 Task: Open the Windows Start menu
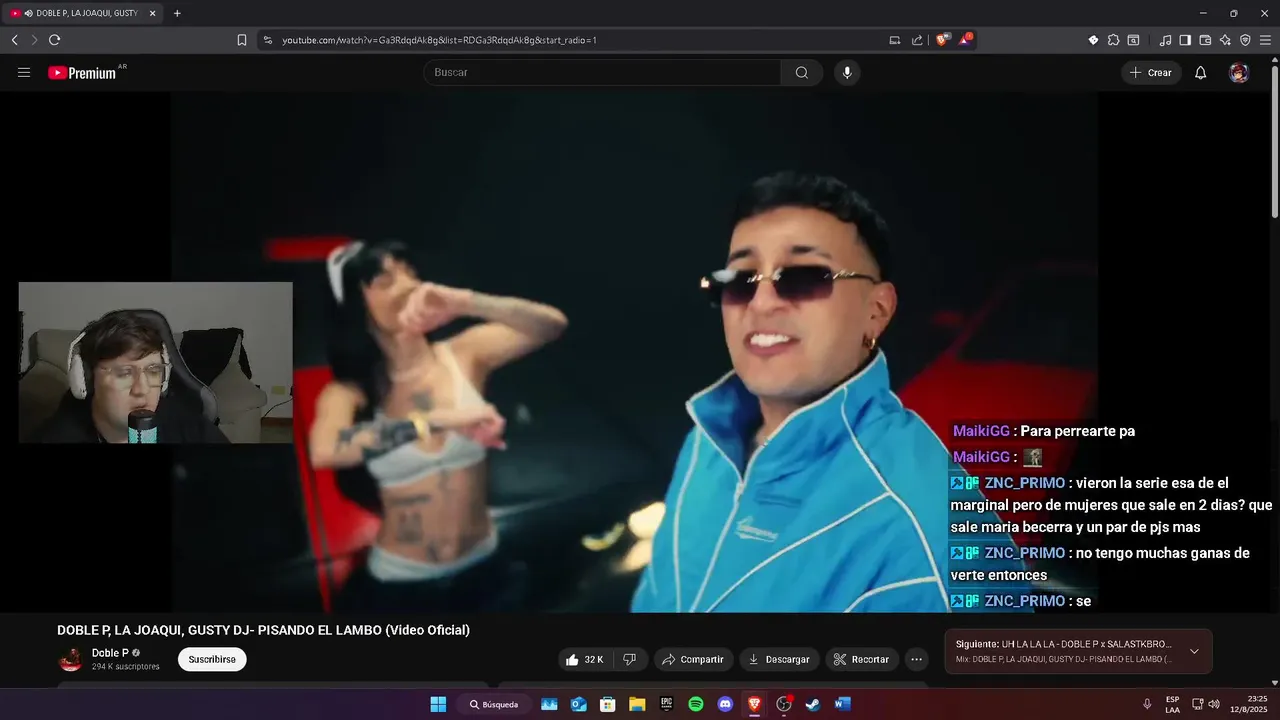438,704
